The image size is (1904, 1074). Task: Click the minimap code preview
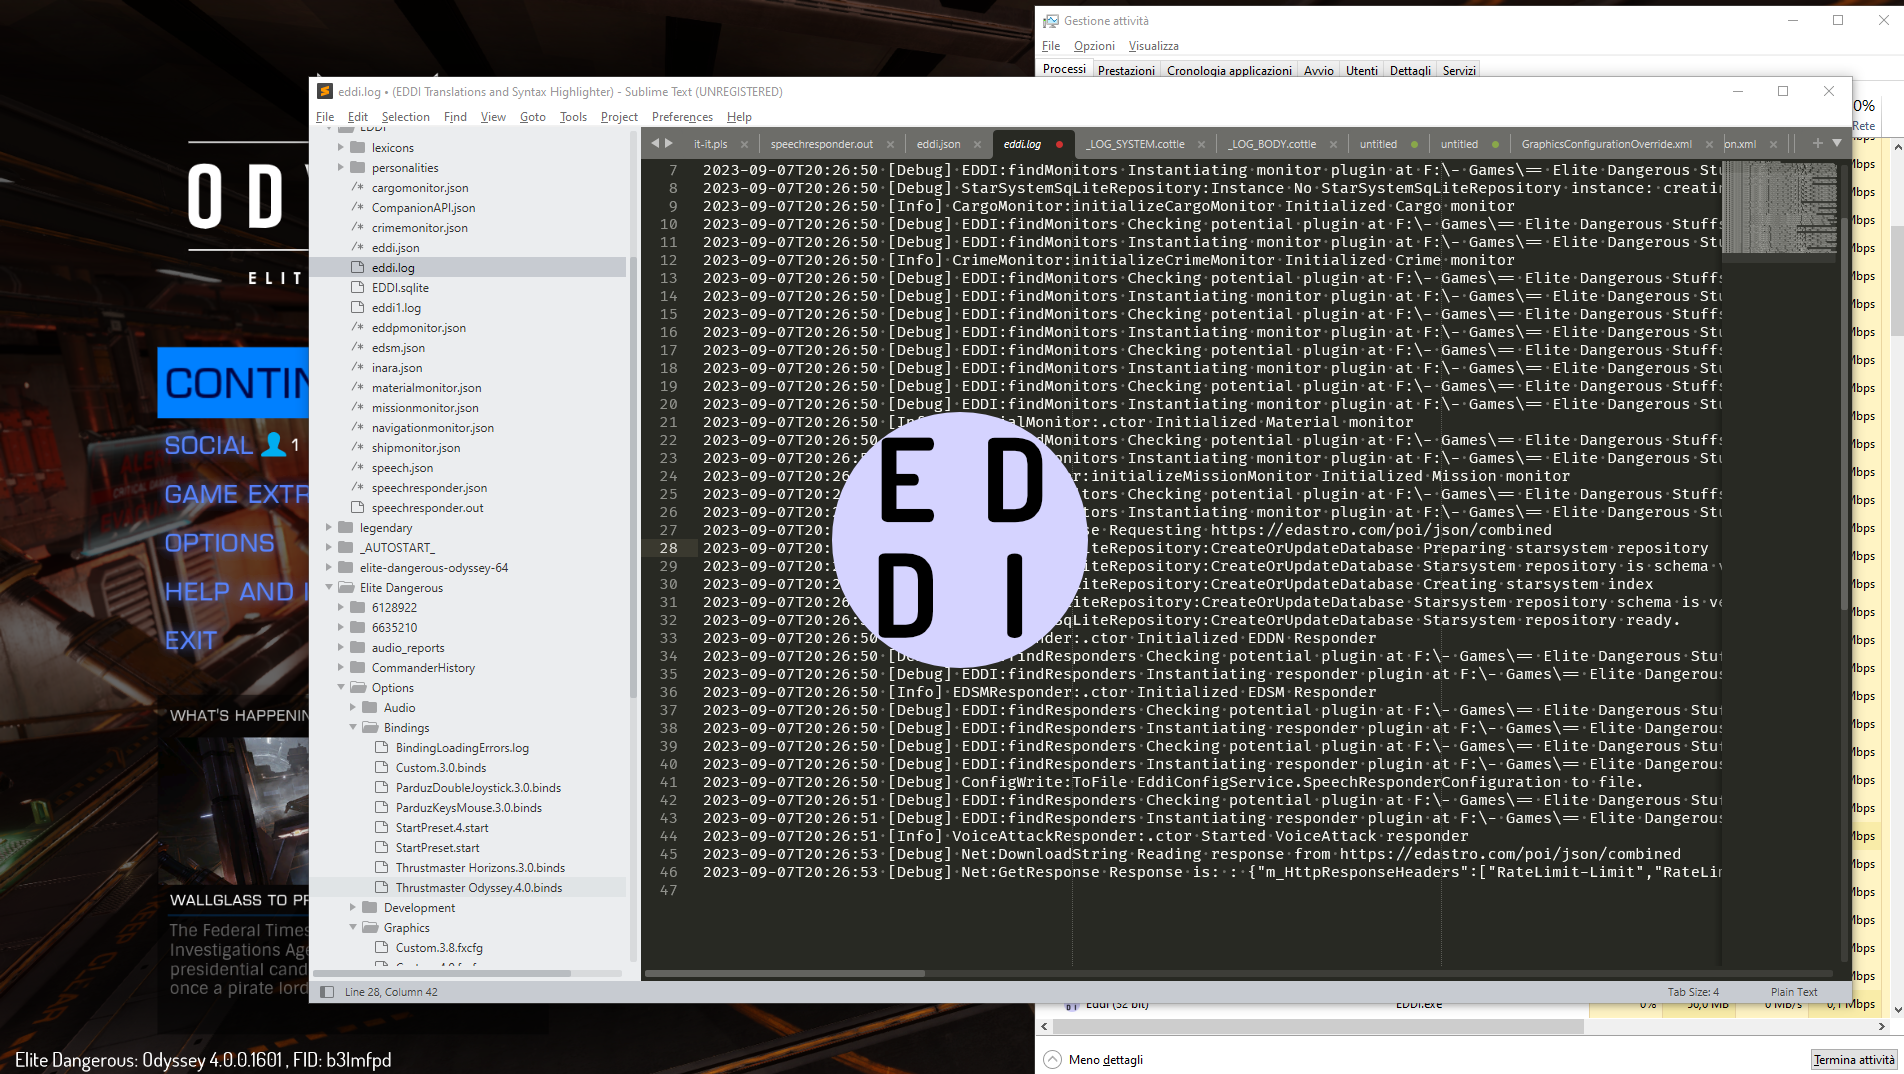1779,207
